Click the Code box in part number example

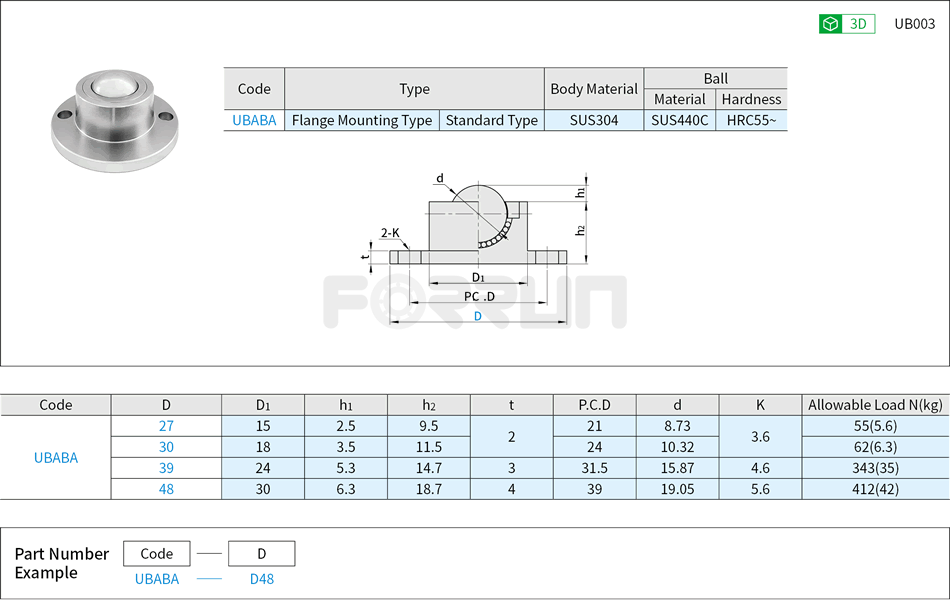[157, 553]
